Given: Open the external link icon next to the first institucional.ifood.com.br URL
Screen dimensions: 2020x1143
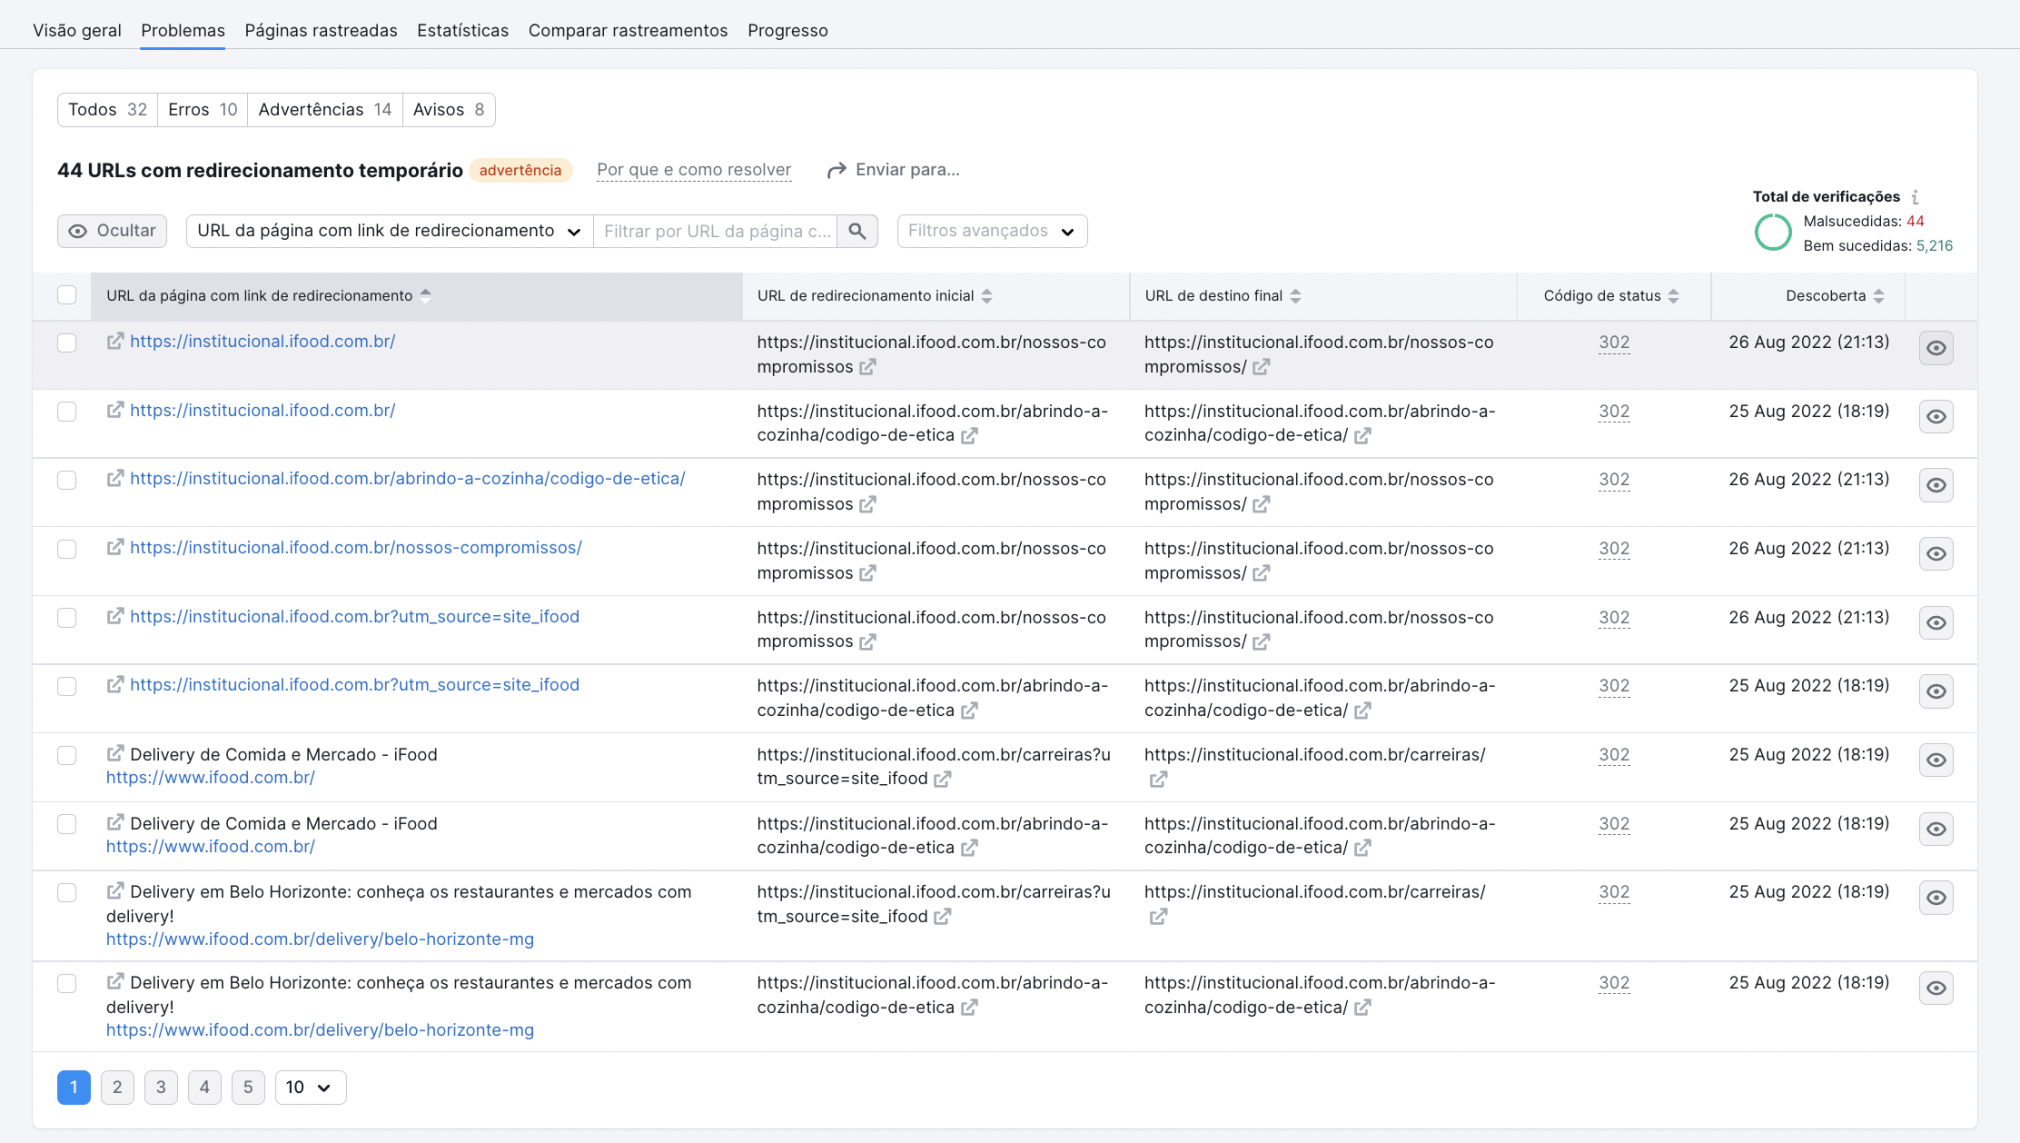Looking at the screenshot, I should pyautogui.click(x=114, y=341).
